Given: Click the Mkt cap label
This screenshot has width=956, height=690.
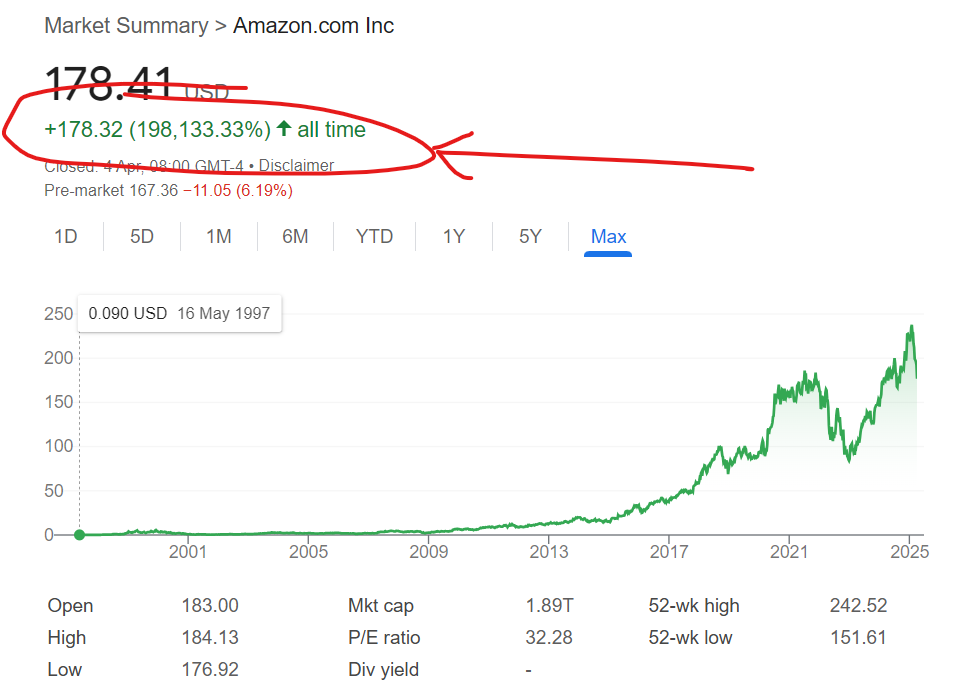Looking at the screenshot, I should coord(380,606).
